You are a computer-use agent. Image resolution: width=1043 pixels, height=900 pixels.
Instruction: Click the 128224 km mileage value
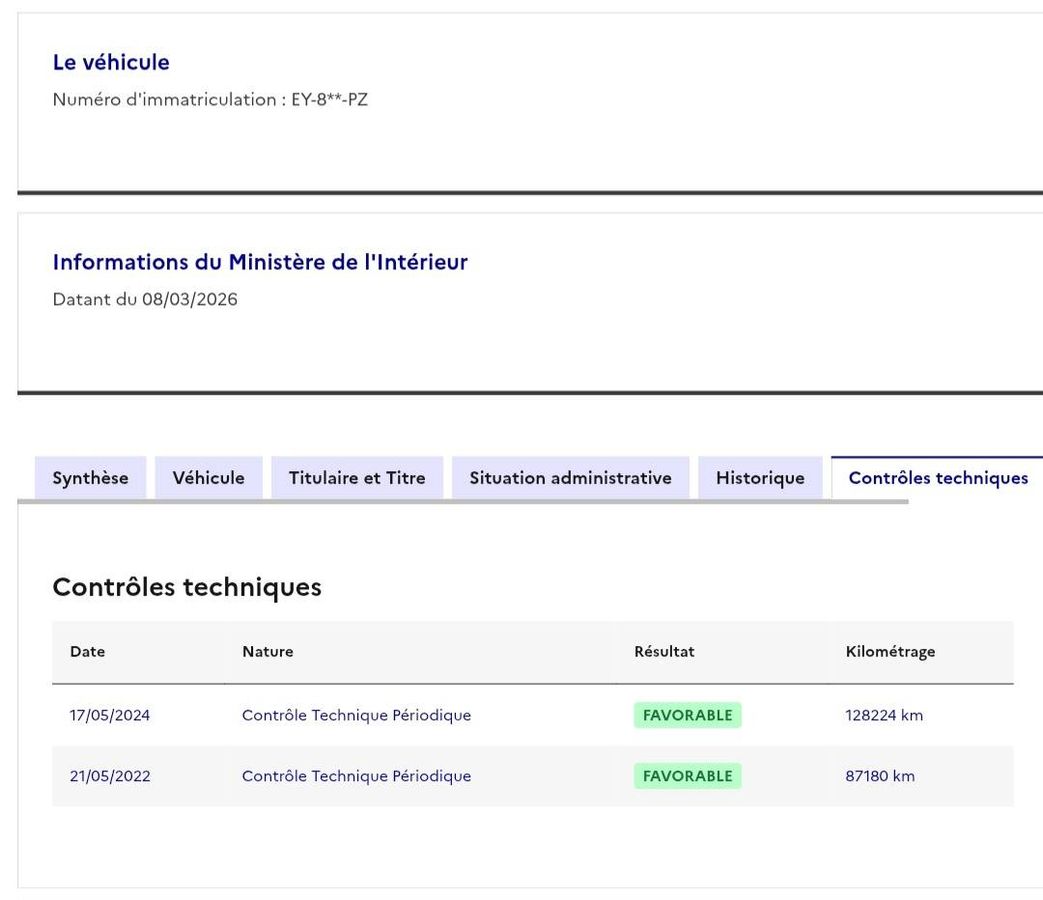(x=884, y=715)
